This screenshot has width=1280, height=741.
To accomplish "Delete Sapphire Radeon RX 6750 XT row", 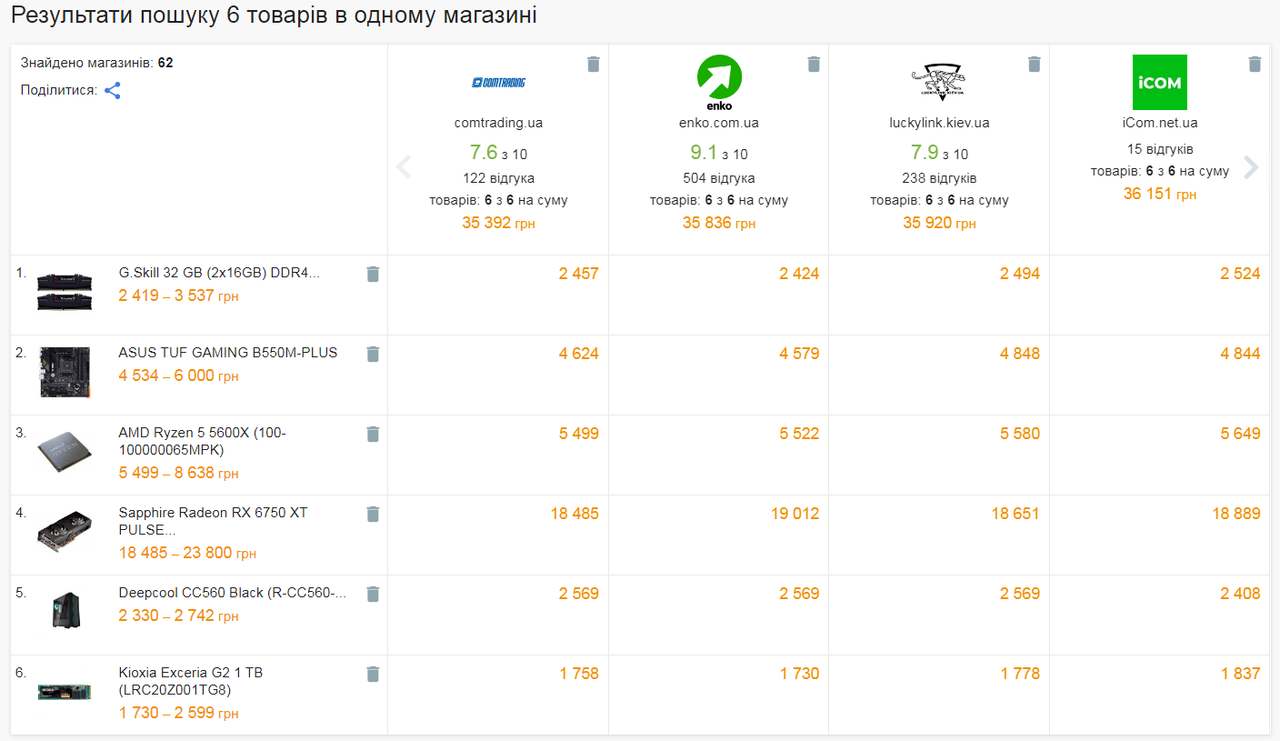I will coord(373,514).
